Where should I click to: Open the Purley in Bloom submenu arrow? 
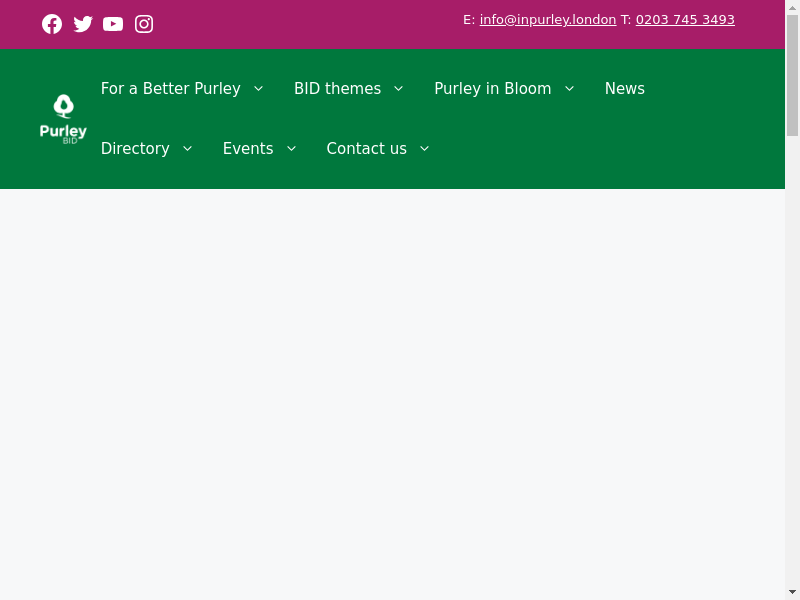pos(569,89)
